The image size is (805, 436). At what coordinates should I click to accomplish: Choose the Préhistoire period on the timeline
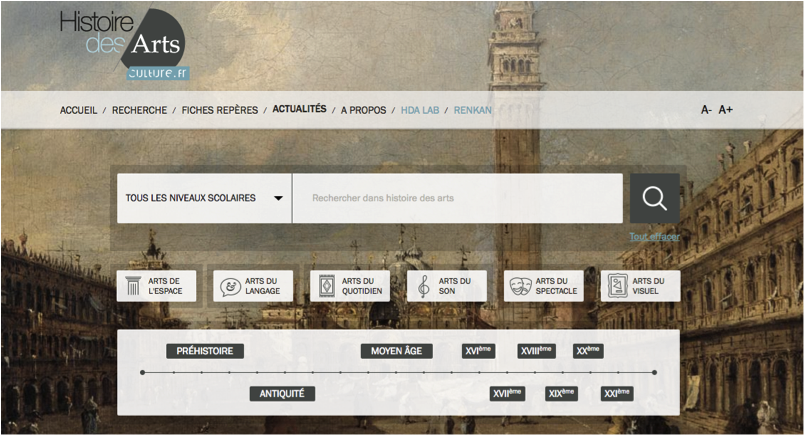(205, 351)
